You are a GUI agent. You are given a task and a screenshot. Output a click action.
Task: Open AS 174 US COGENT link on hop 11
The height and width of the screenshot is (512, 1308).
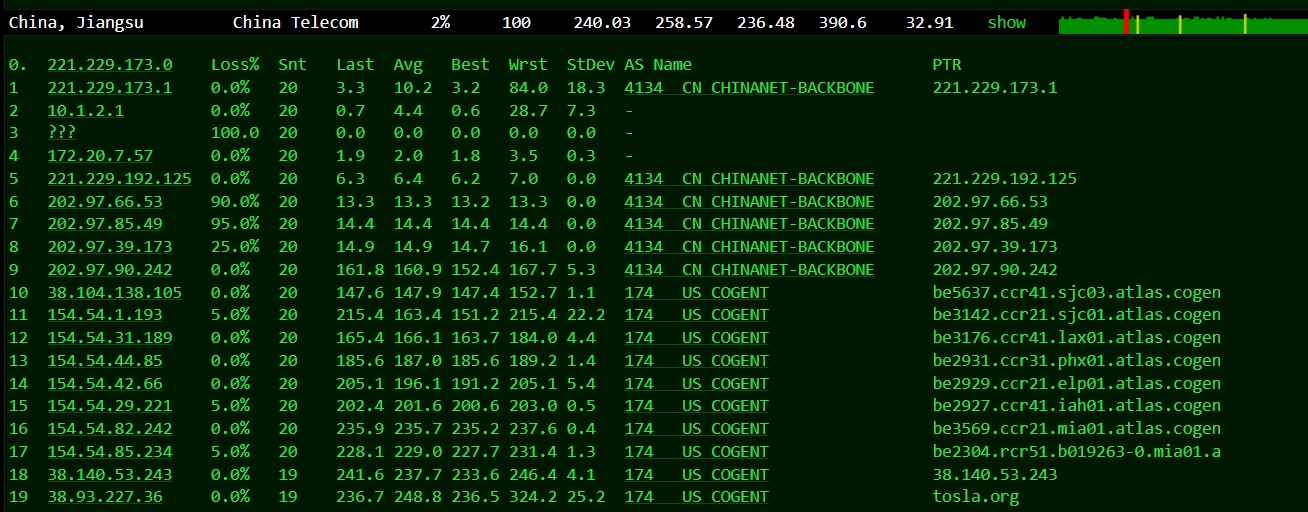(x=697, y=315)
